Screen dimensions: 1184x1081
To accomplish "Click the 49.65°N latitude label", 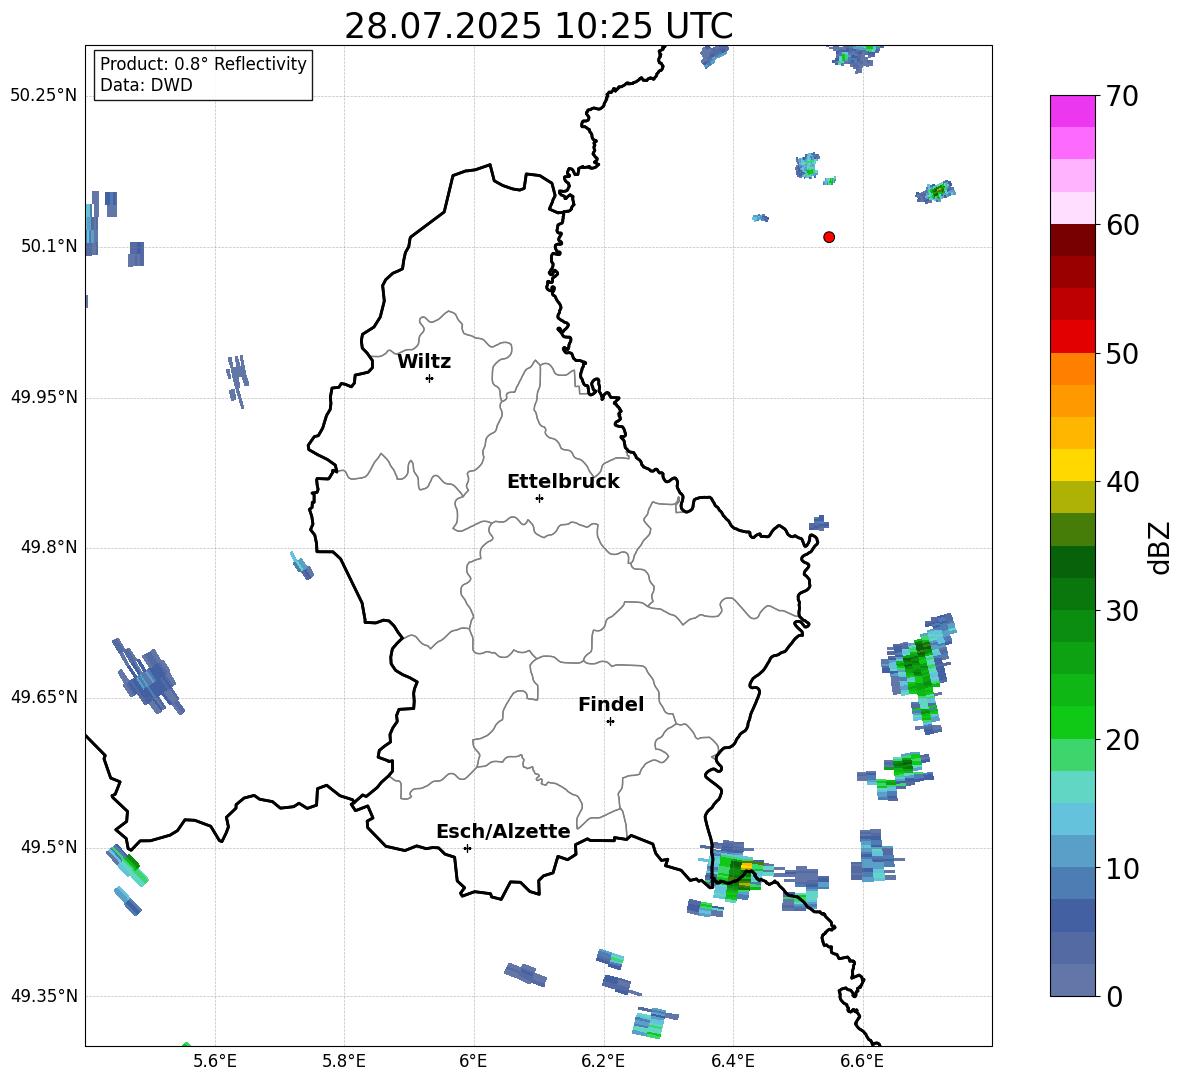I will click(x=44, y=696).
